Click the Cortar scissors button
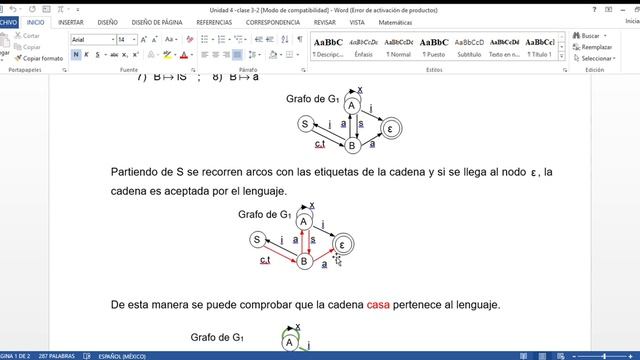This screenshot has width=640, height=360. pos(27,36)
